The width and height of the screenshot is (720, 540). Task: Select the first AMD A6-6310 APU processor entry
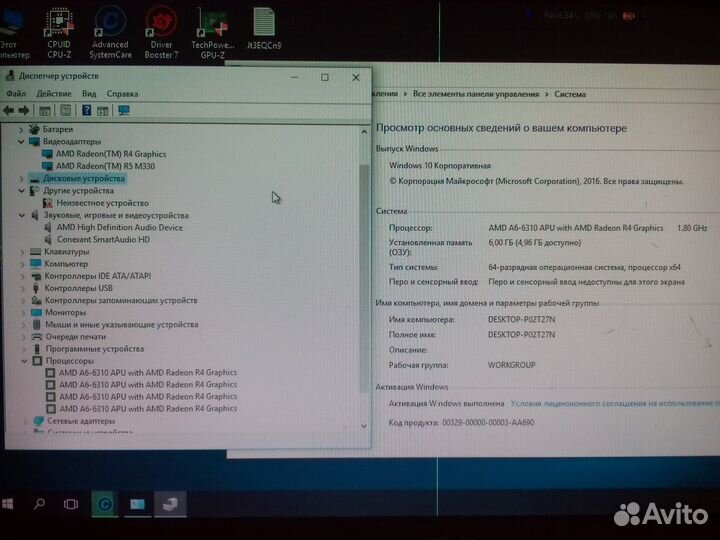(148, 372)
